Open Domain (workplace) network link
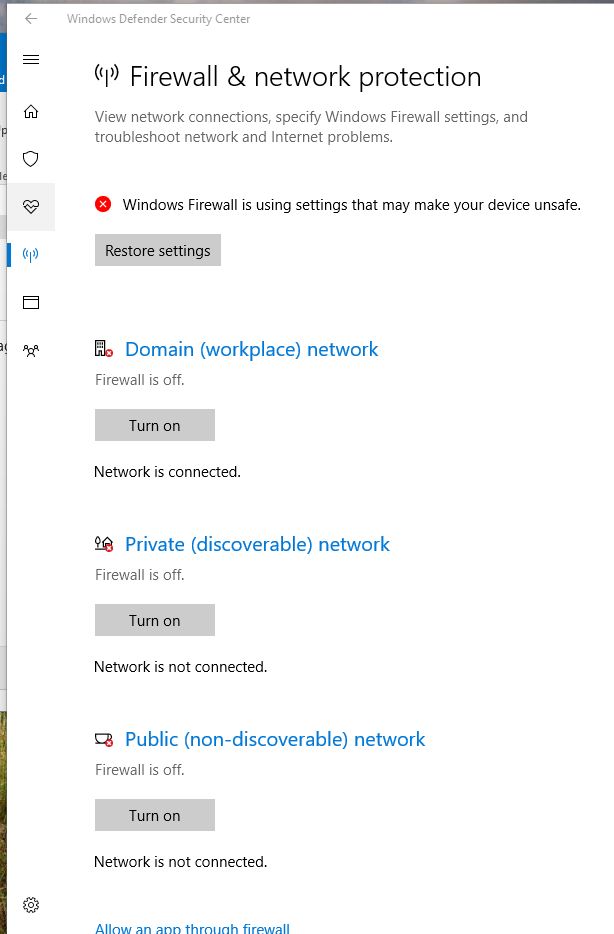The image size is (614, 934). pos(251,349)
